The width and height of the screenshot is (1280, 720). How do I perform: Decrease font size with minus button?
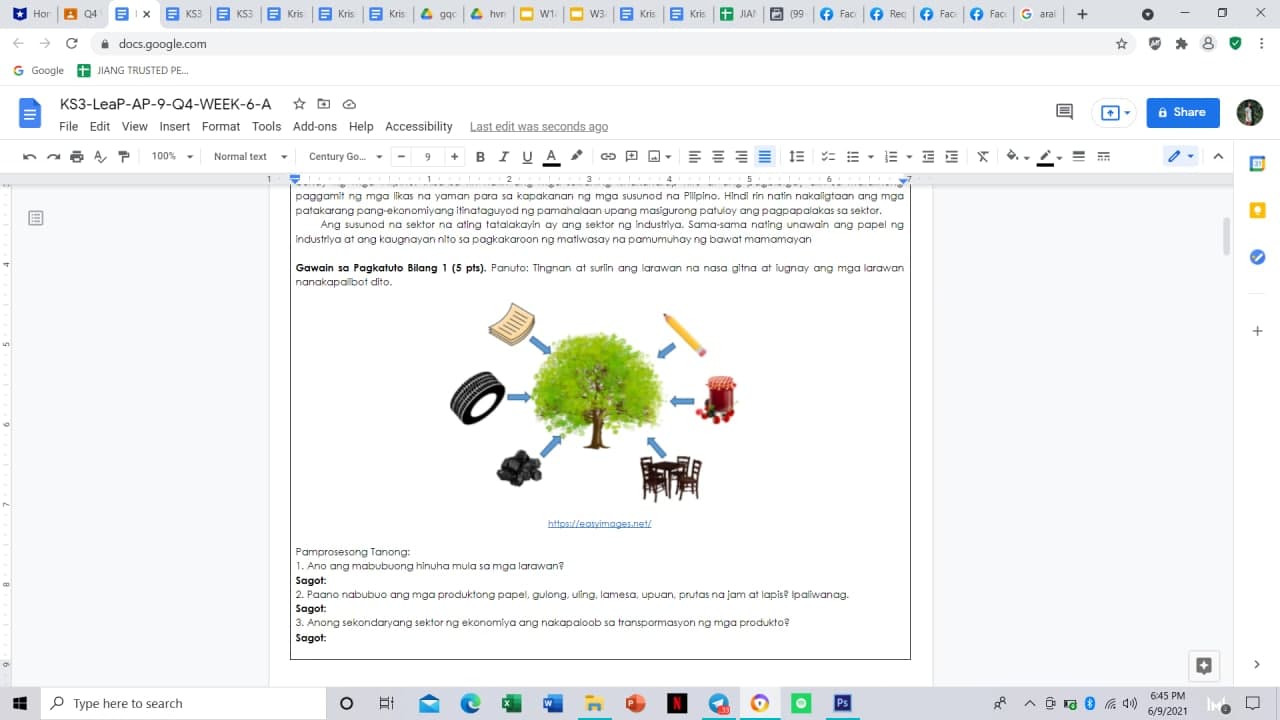coord(401,156)
